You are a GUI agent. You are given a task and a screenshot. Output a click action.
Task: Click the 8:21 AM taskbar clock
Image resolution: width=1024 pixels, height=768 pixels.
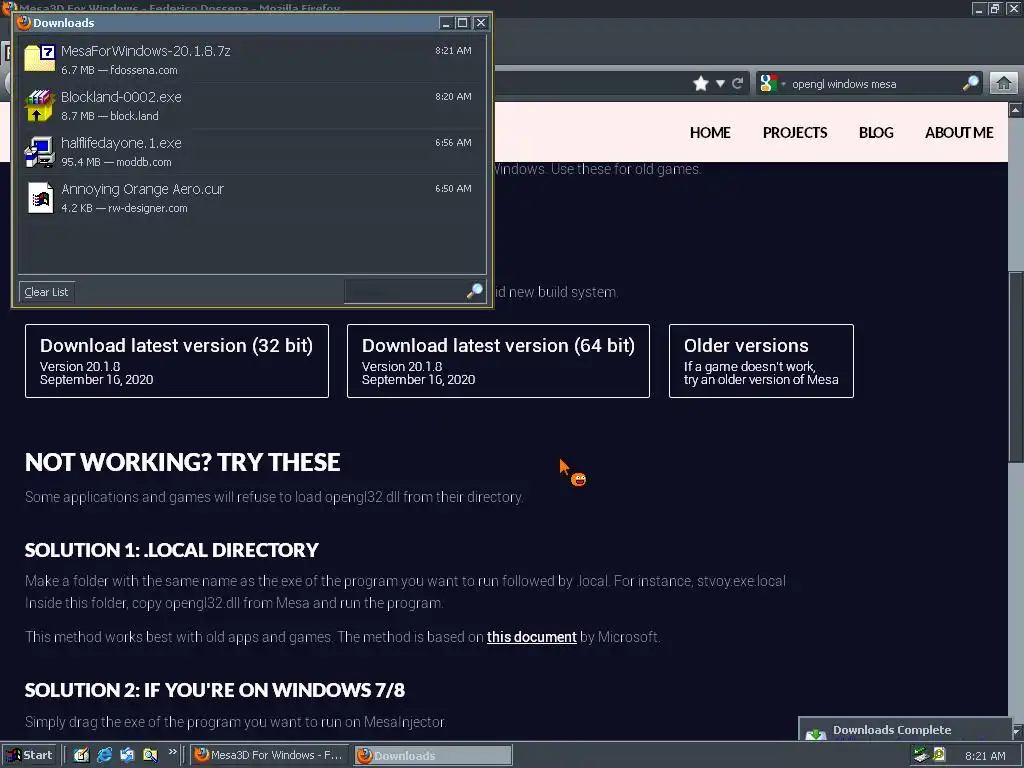click(x=985, y=756)
